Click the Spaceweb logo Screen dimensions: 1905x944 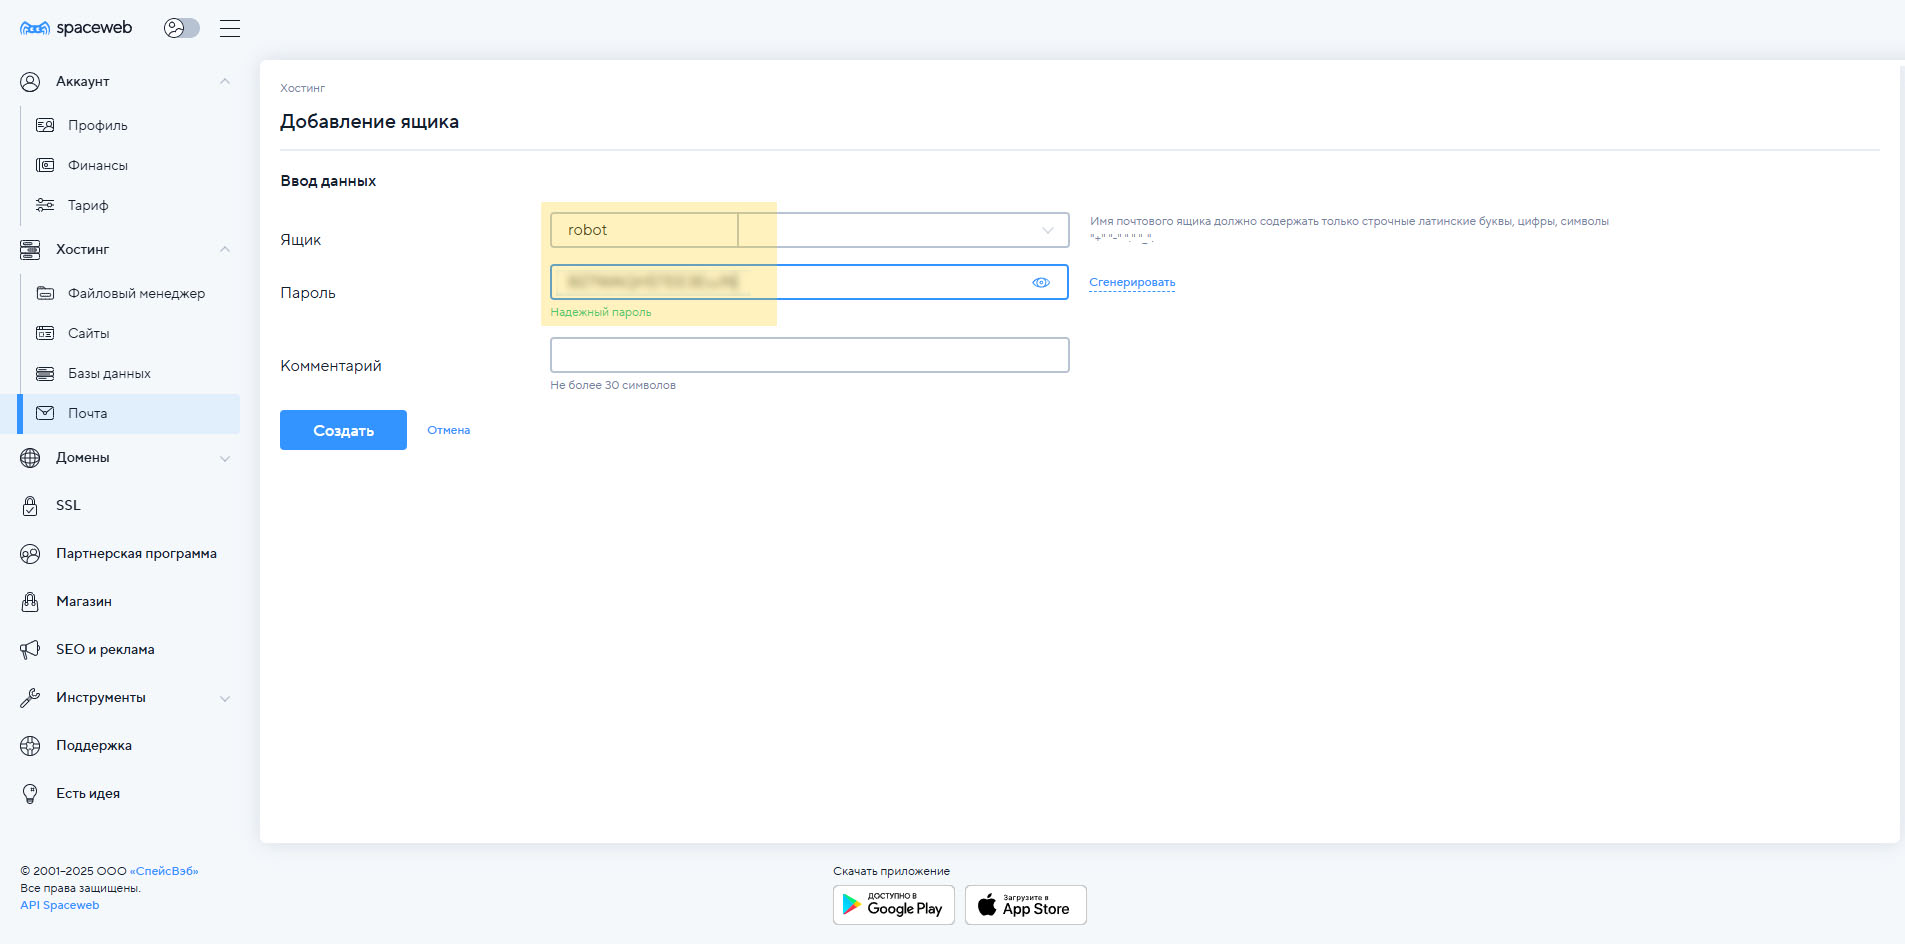(x=76, y=28)
